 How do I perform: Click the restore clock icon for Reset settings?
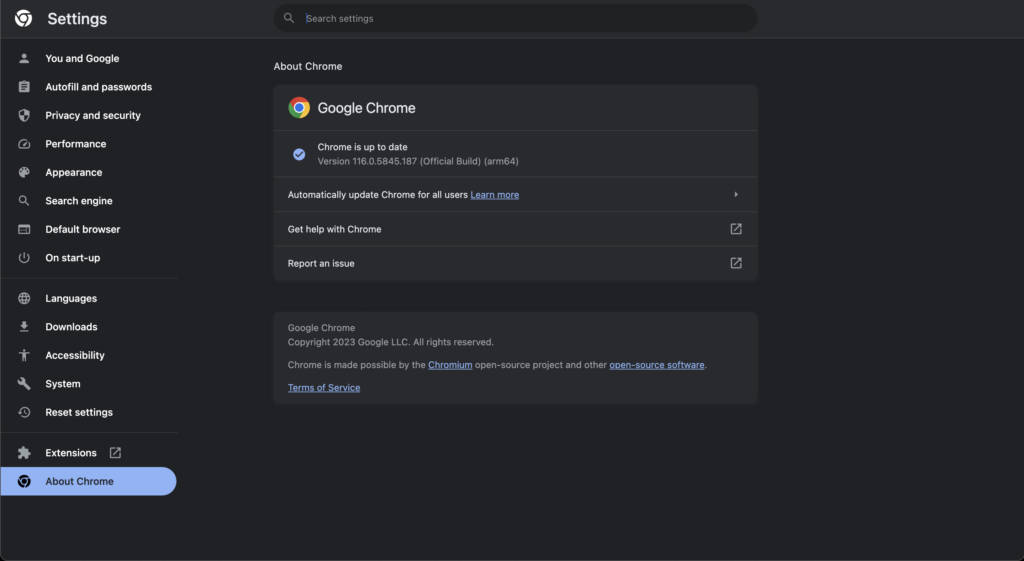[24, 412]
